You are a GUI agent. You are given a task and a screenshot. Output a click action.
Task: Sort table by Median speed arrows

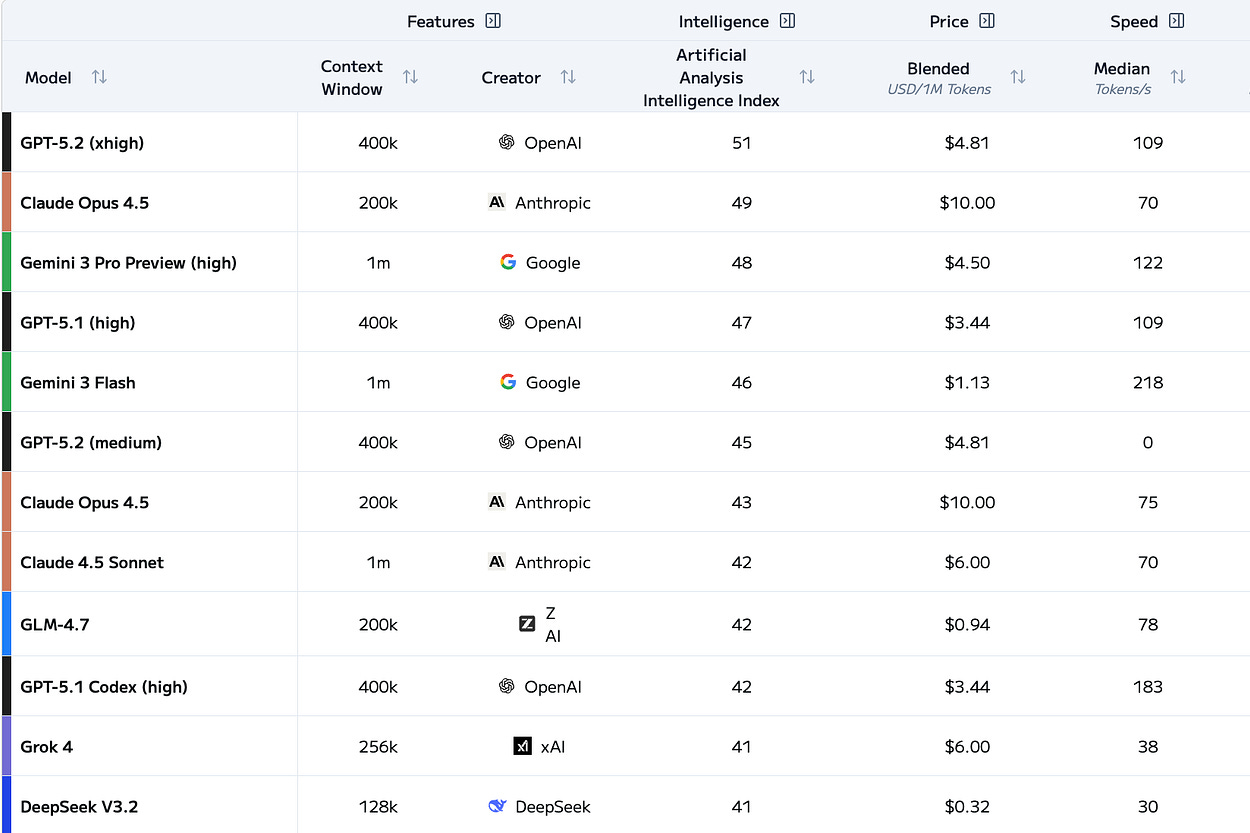pos(1178,77)
